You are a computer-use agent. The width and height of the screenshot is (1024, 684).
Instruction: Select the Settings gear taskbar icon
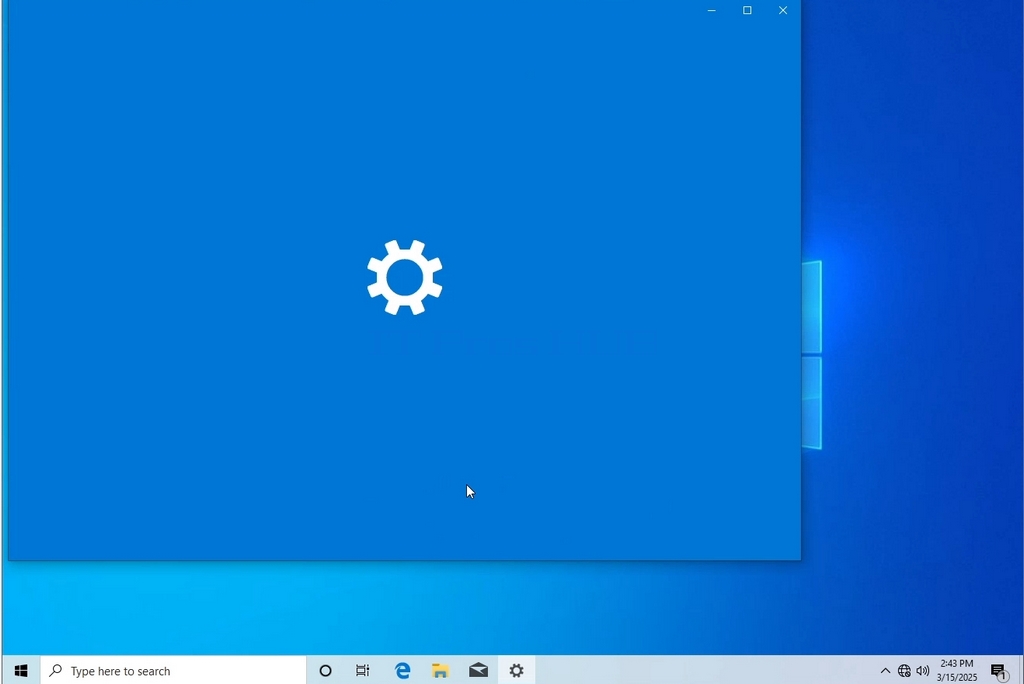tap(517, 670)
